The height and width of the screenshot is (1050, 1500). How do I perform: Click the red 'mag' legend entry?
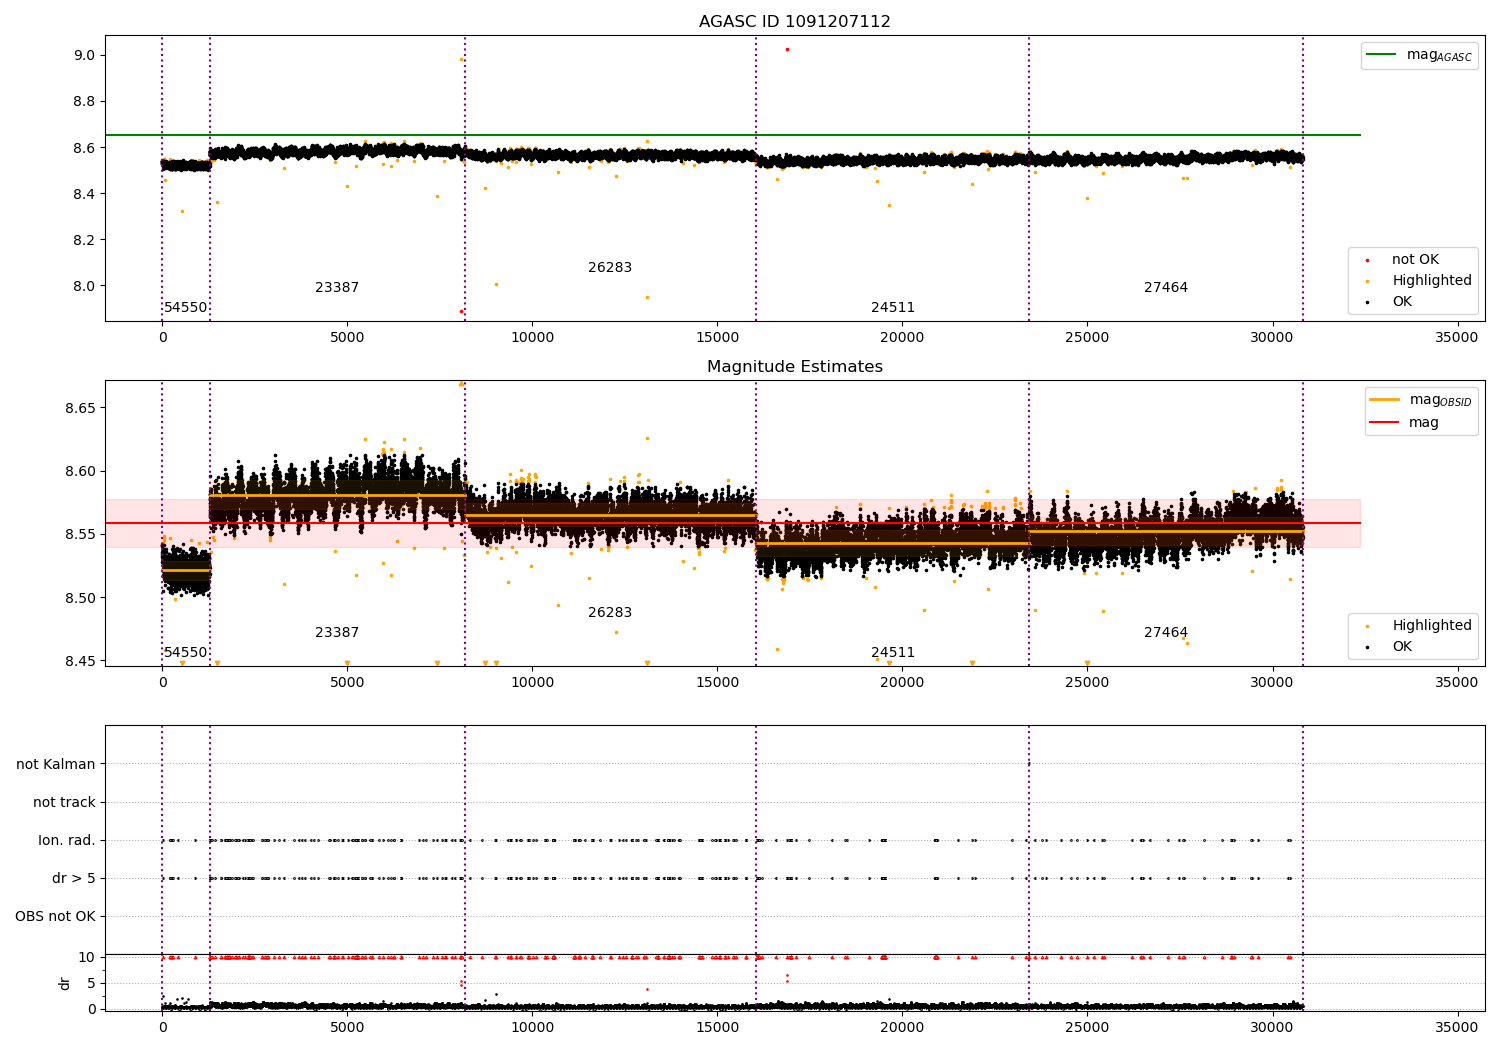point(1405,423)
